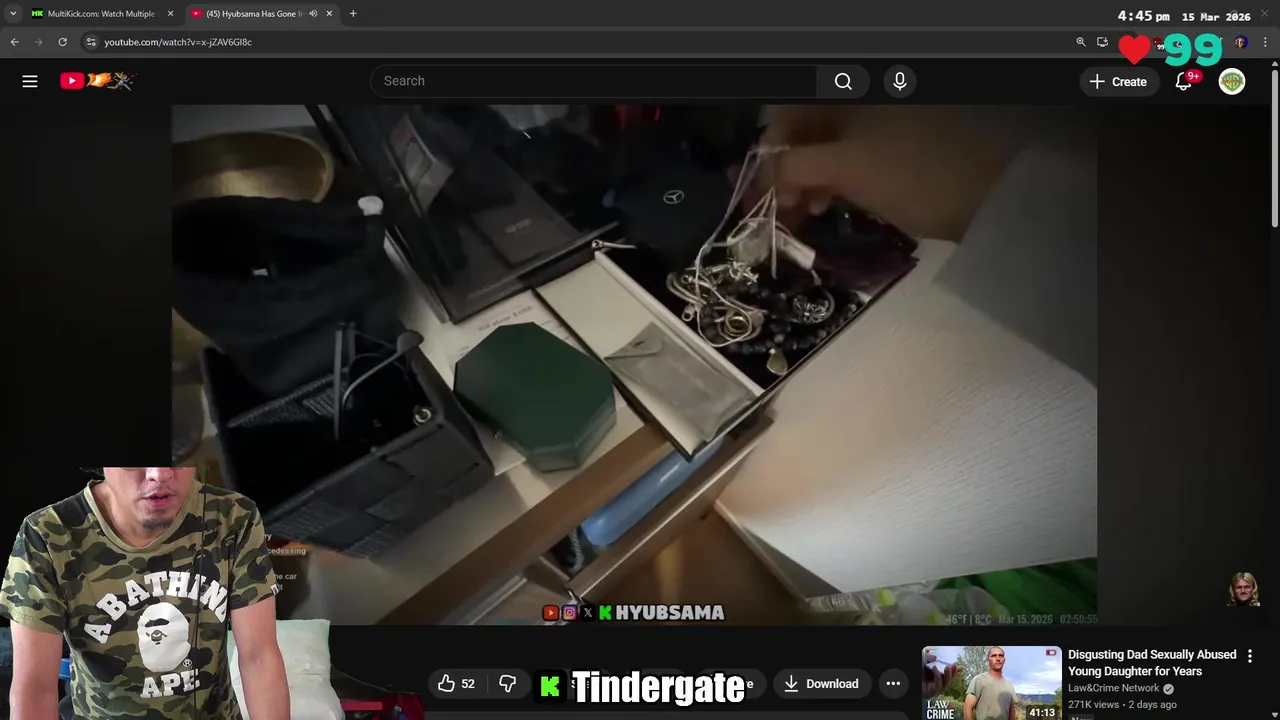This screenshot has width=1280, height=720.
Task: Open the browser profile avatar
Action: (1241, 42)
